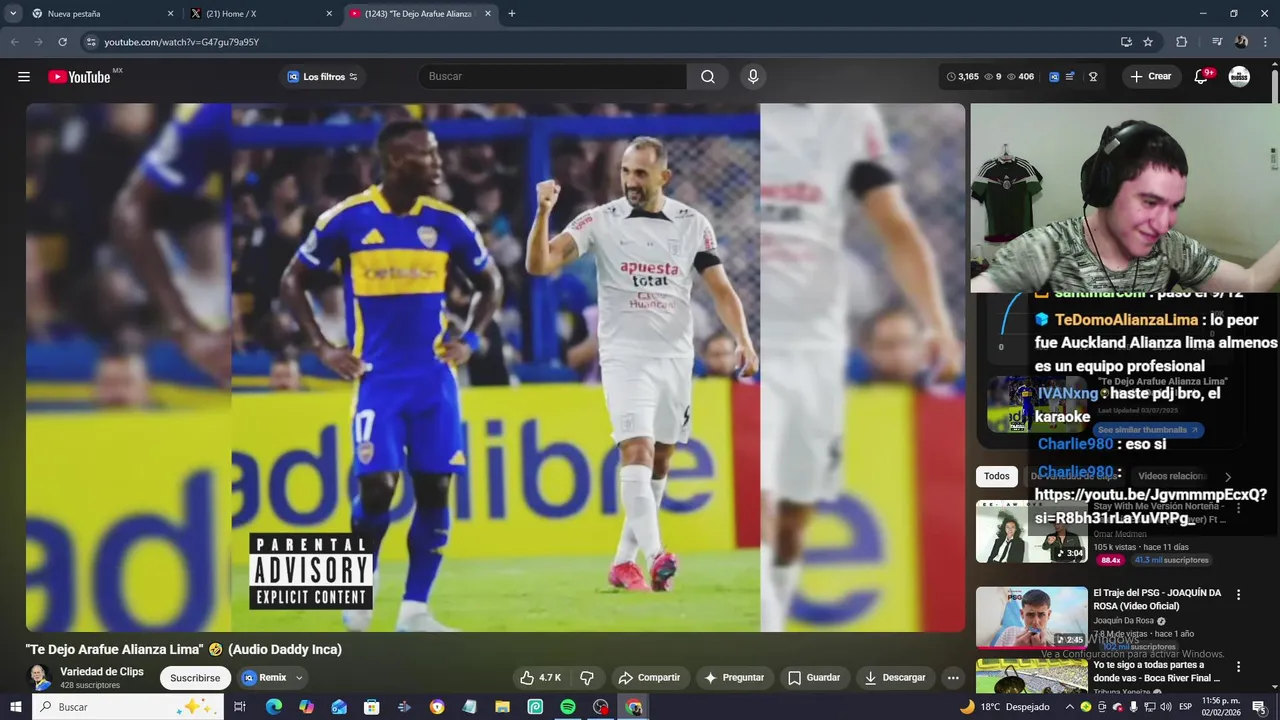Image resolution: width=1280 pixels, height=720 pixels.
Task: Switch to Nueva pestaña tab
Action: (x=100, y=14)
